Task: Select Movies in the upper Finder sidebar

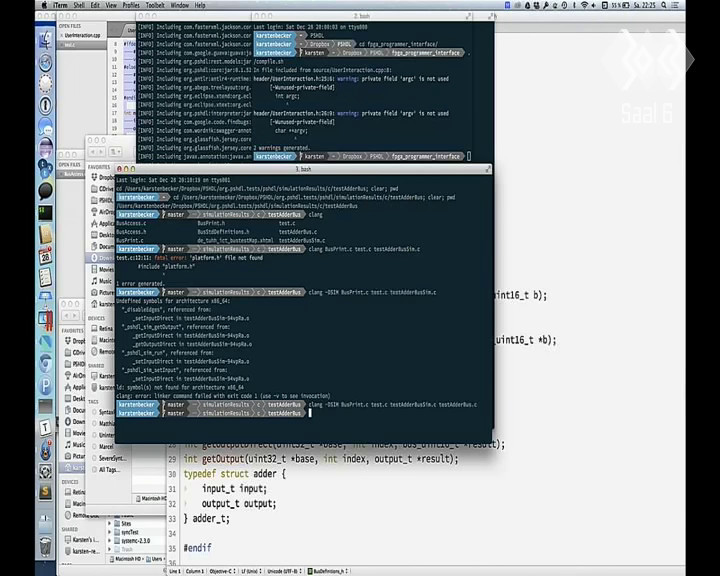Action: click(102, 269)
